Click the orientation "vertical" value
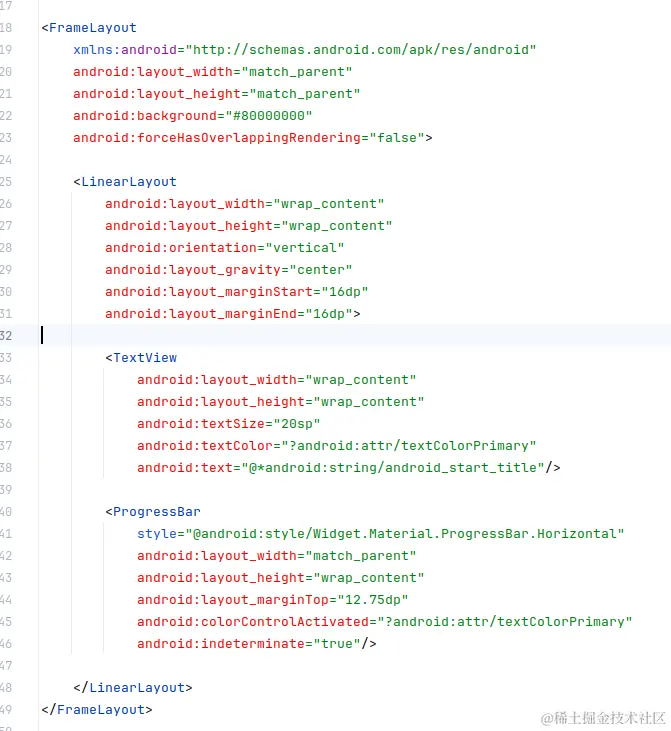 [304, 248]
